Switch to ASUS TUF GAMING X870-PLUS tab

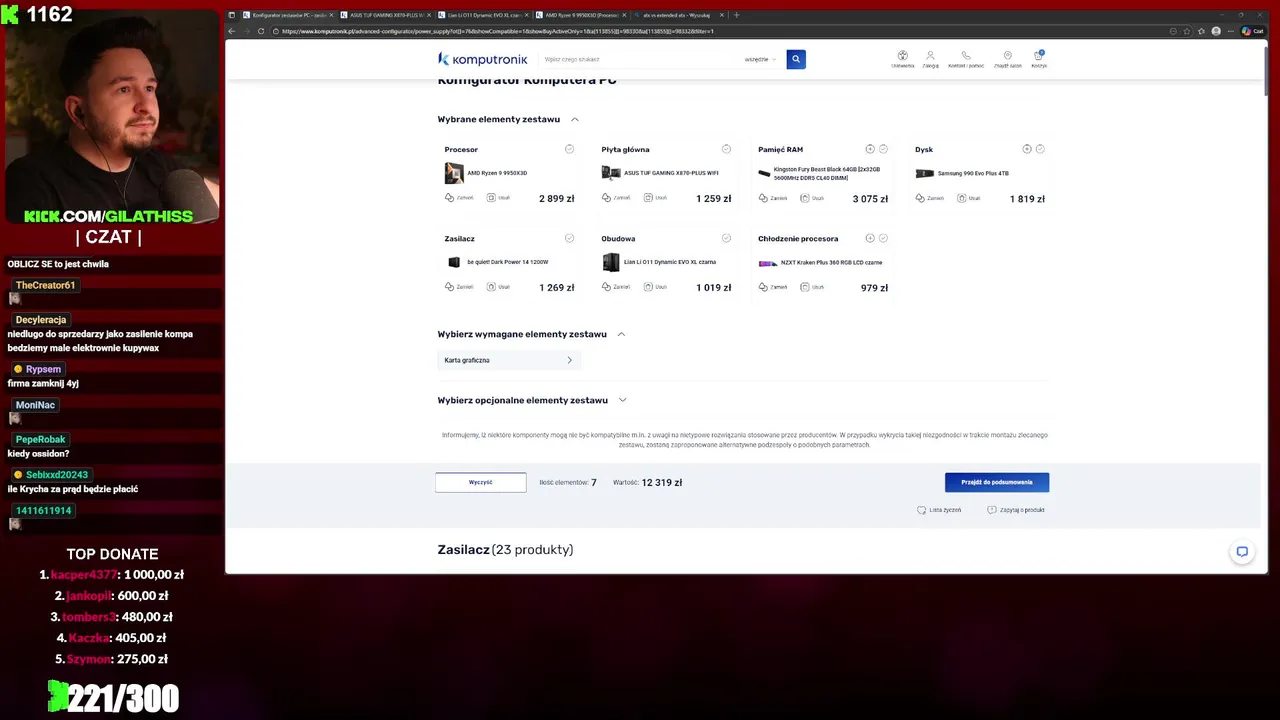pyautogui.click(x=385, y=15)
